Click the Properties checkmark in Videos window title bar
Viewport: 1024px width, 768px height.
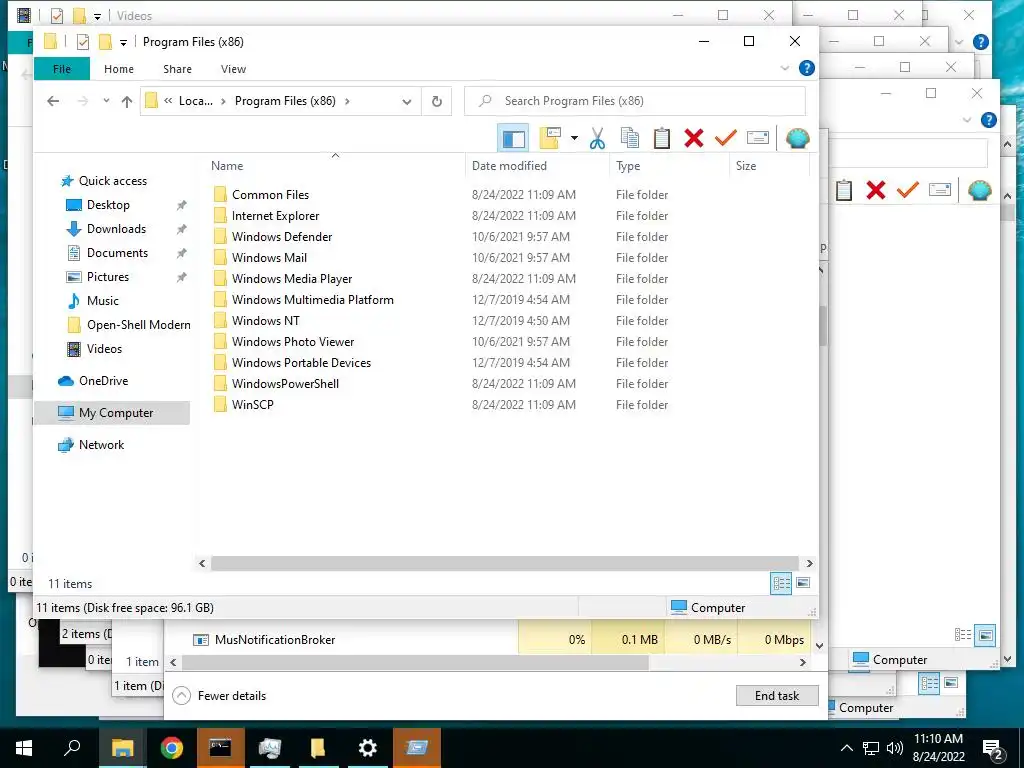(57, 16)
